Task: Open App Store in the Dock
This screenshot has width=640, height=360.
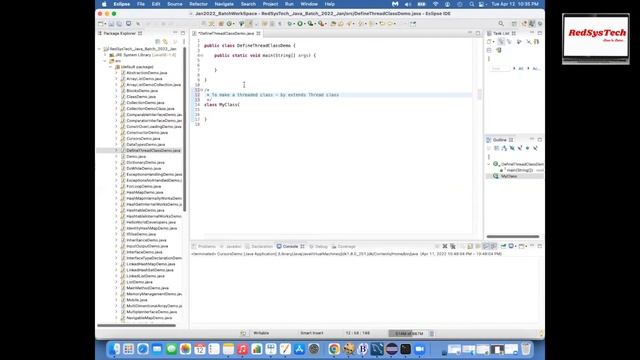Action: click(x=299, y=349)
